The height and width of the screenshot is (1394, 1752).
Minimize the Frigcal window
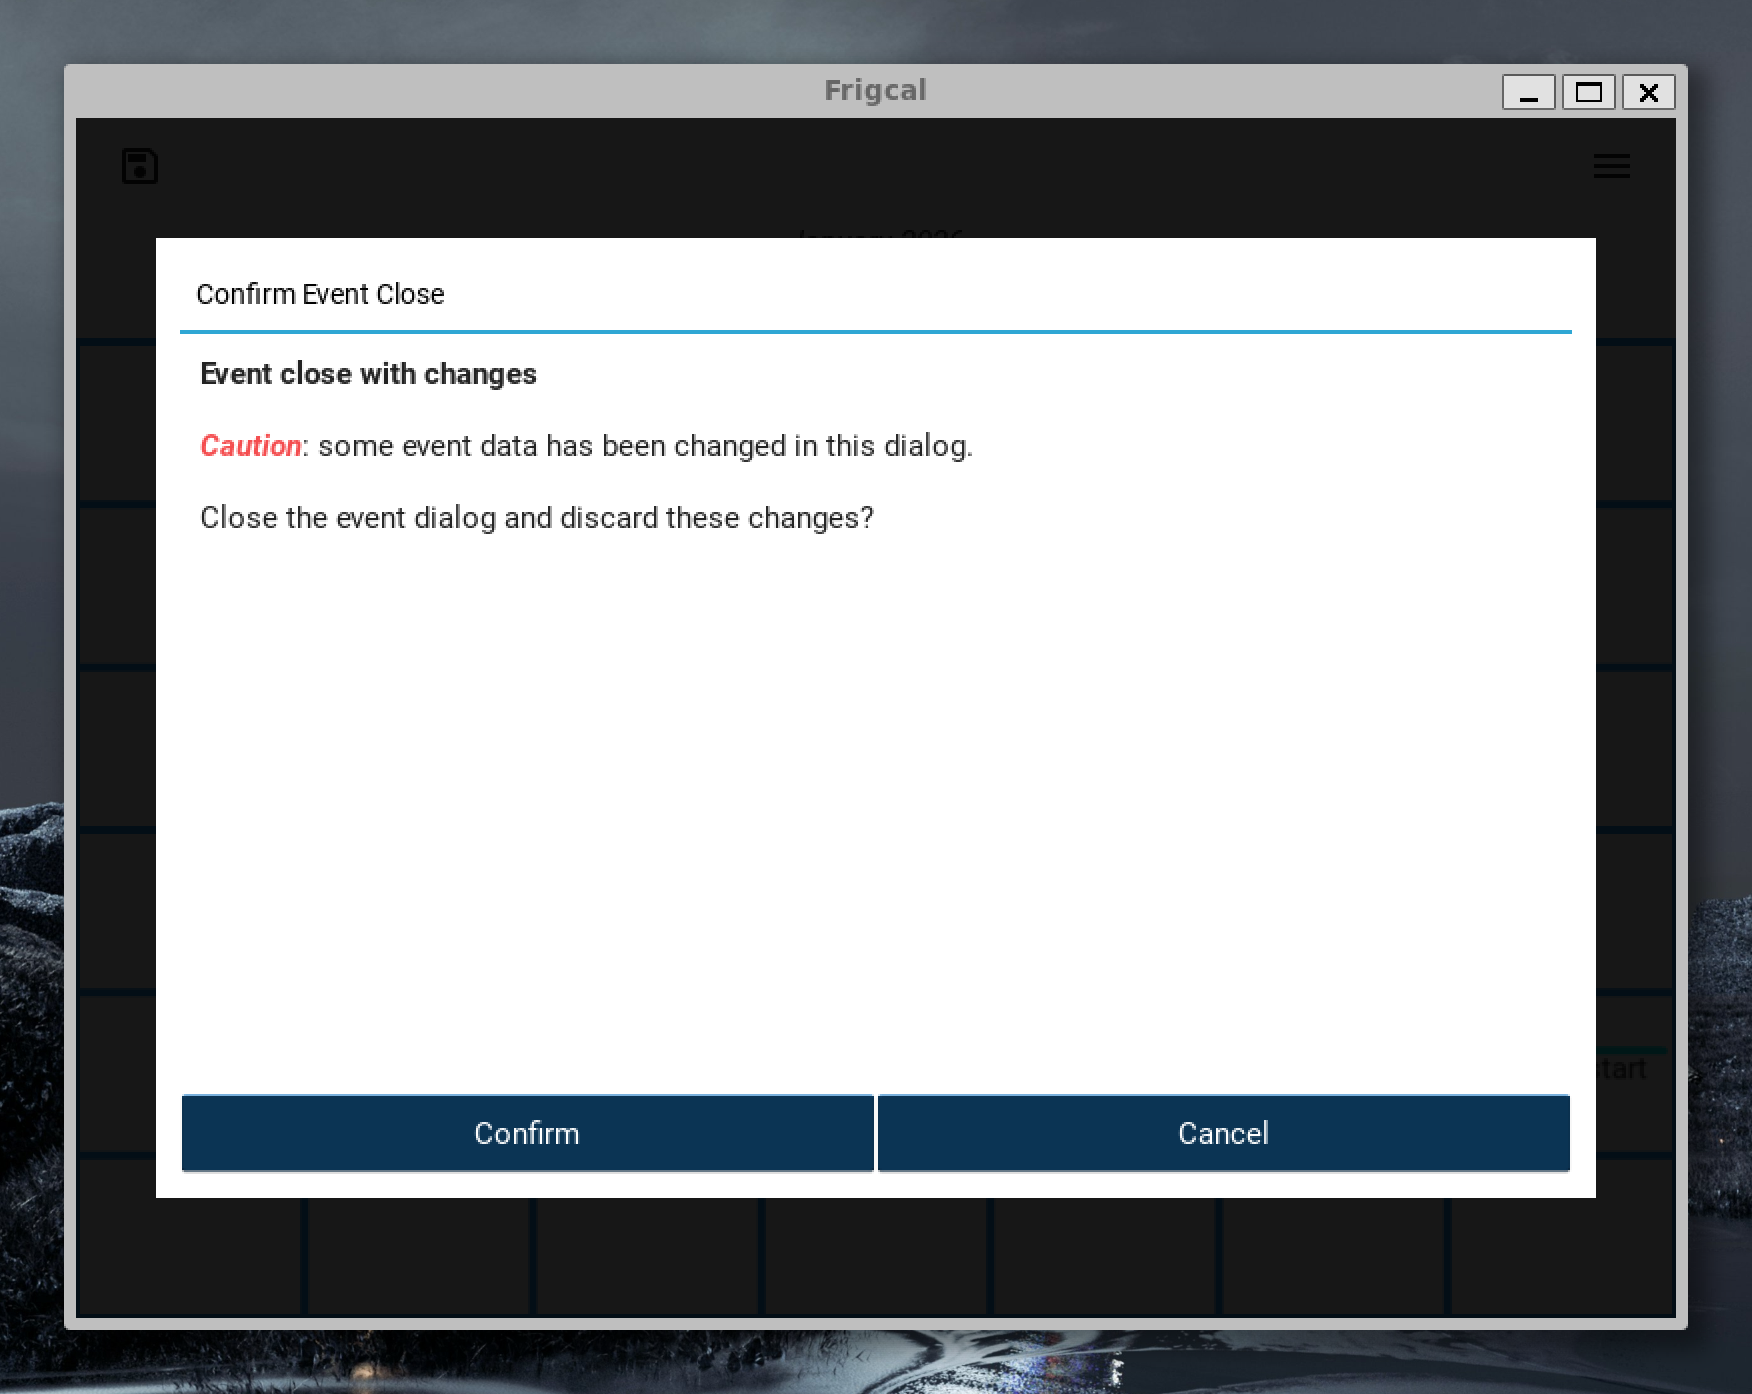[1528, 92]
